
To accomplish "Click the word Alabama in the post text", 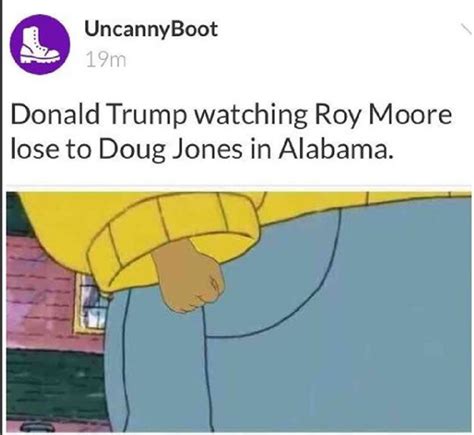I will (334, 148).
